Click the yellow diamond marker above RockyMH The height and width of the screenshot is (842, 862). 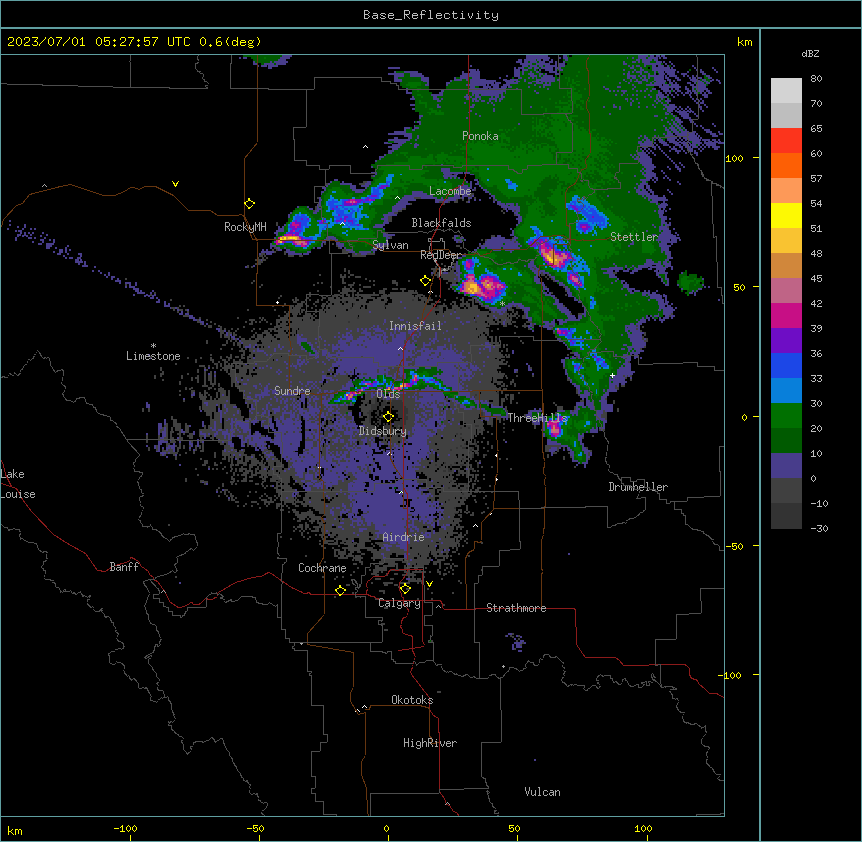pos(250,204)
